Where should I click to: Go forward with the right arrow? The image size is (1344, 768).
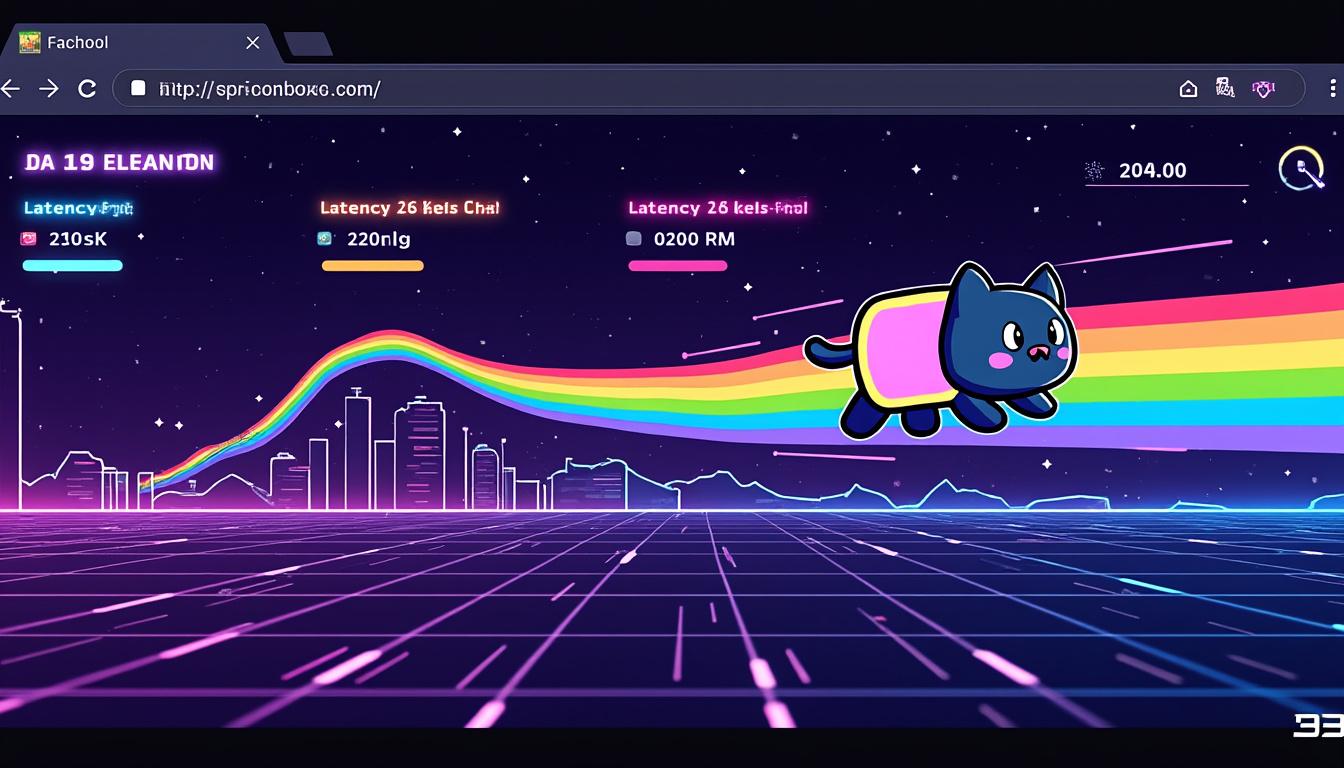[x=49, y=89]
